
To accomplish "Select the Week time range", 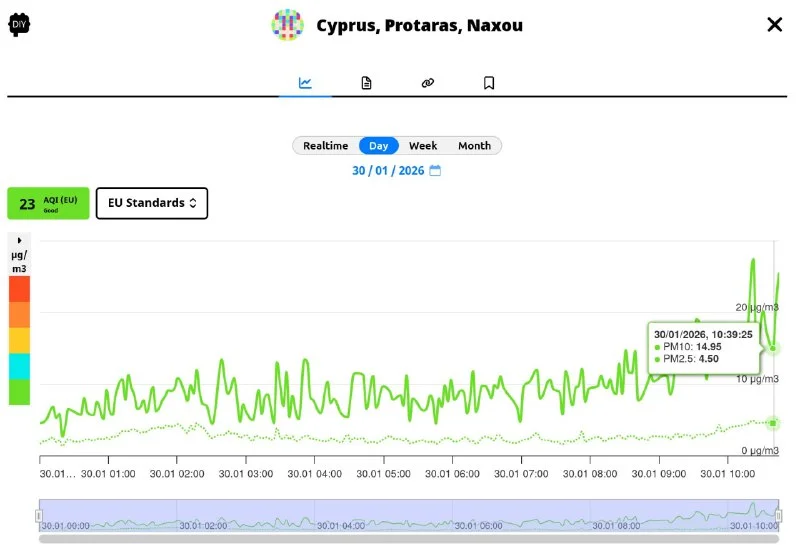I will coord(423,146).
